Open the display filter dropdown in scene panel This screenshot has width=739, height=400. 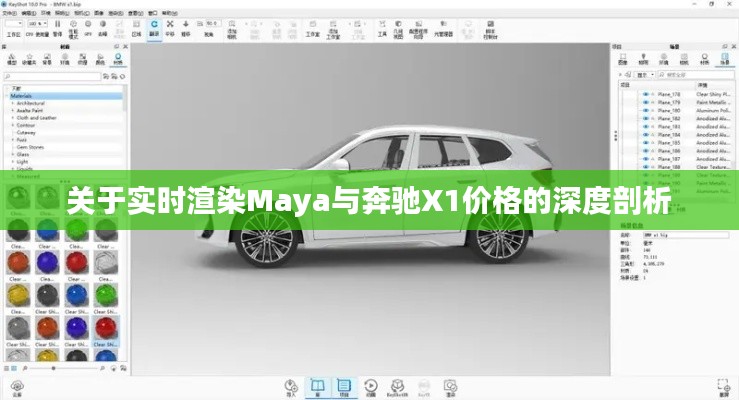tap(645, 75)
